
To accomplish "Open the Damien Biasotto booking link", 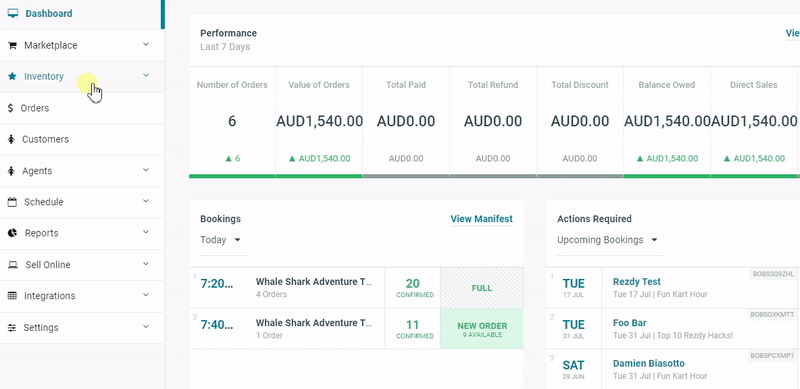I will click(x=648, y=364).
